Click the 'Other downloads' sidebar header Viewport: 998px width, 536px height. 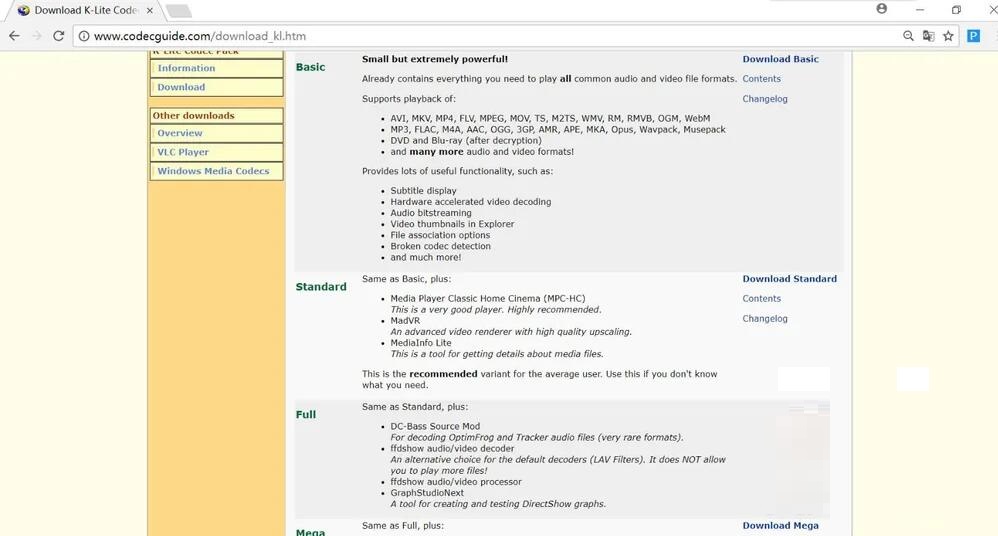click(193, 115)
